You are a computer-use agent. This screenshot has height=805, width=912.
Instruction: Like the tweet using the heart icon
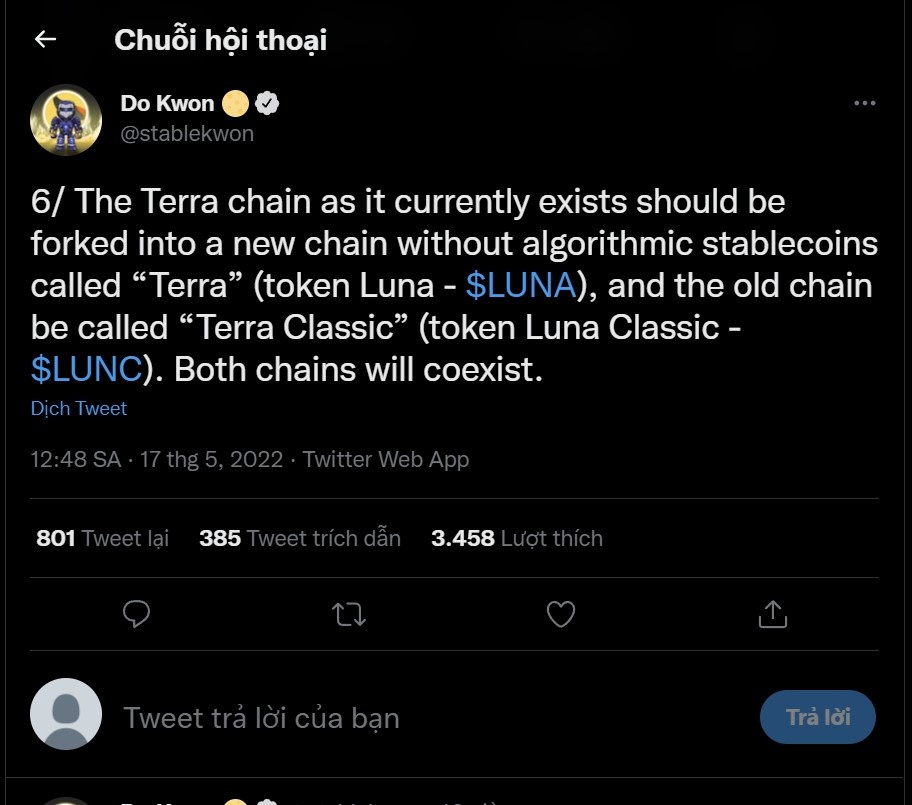(x=560, y=615)
